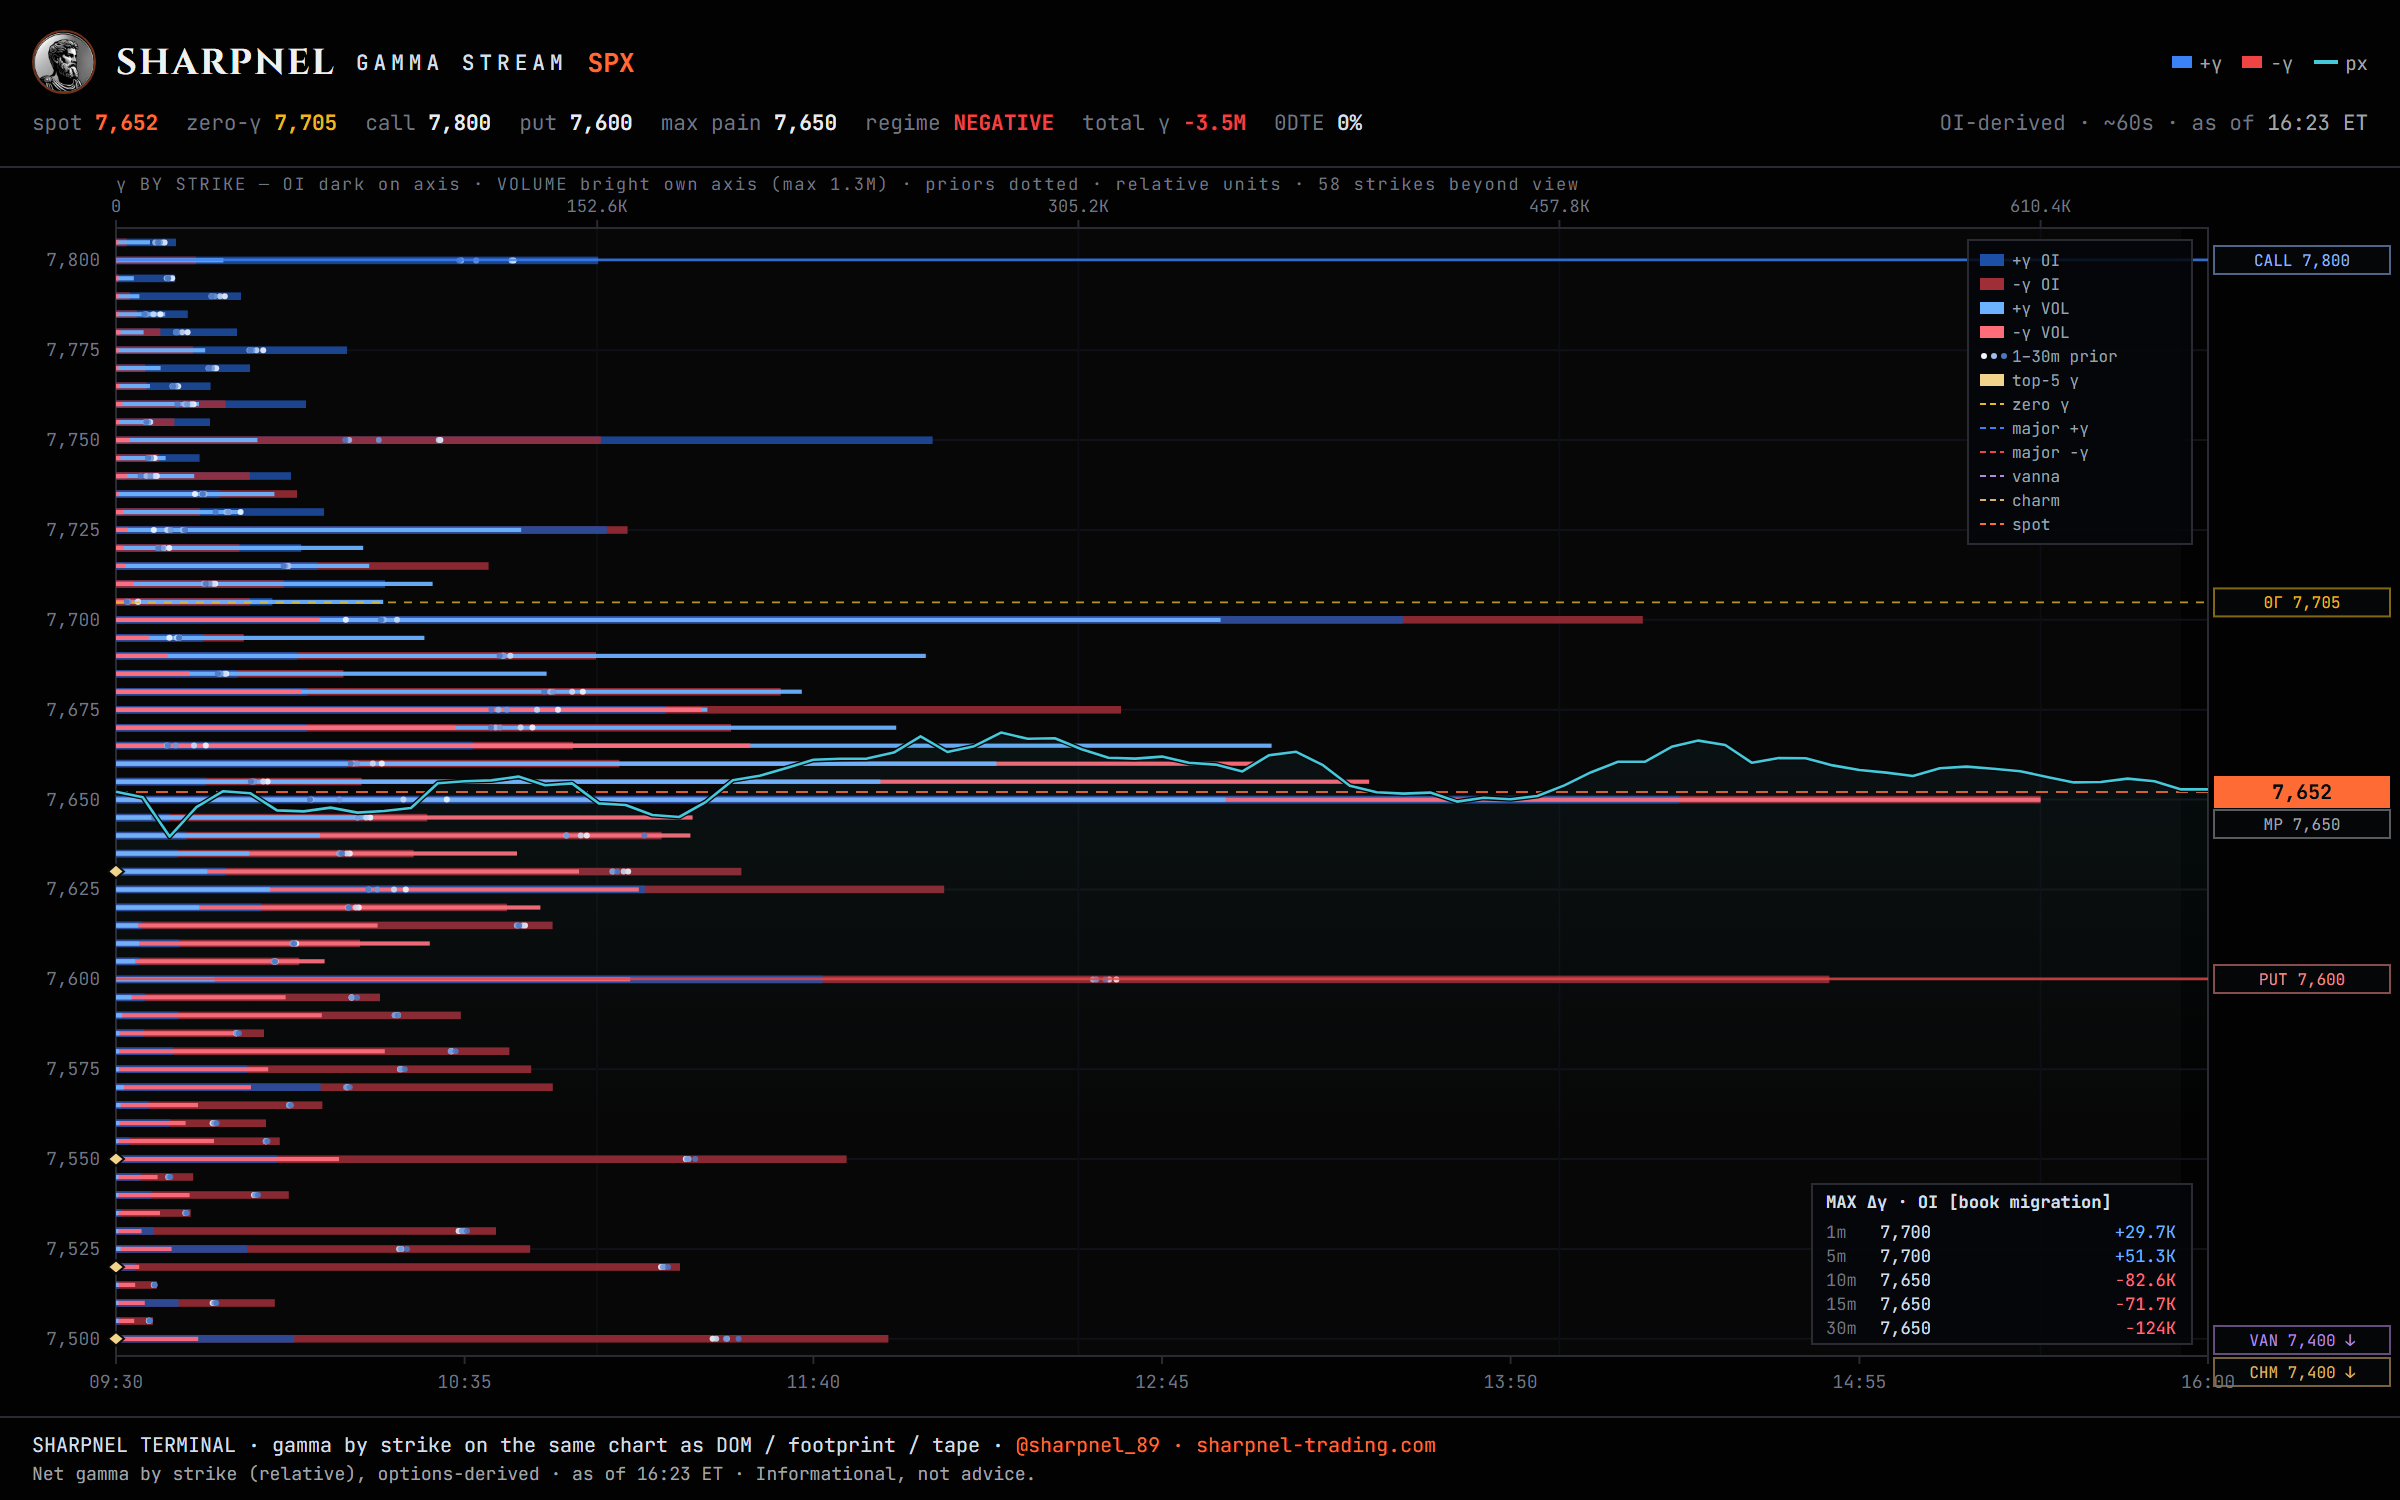This screenshot has width=2400, height=1500.
Task: Click the CHM 7,400 charm tag
Action: (2301, 1372)
